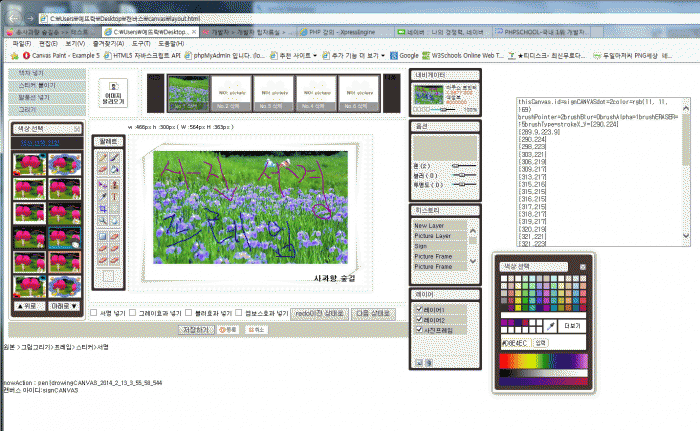Open the 스티커 붙이기 side menu
The height and width of the screenshot is (431, 700).
pos(47,85)
